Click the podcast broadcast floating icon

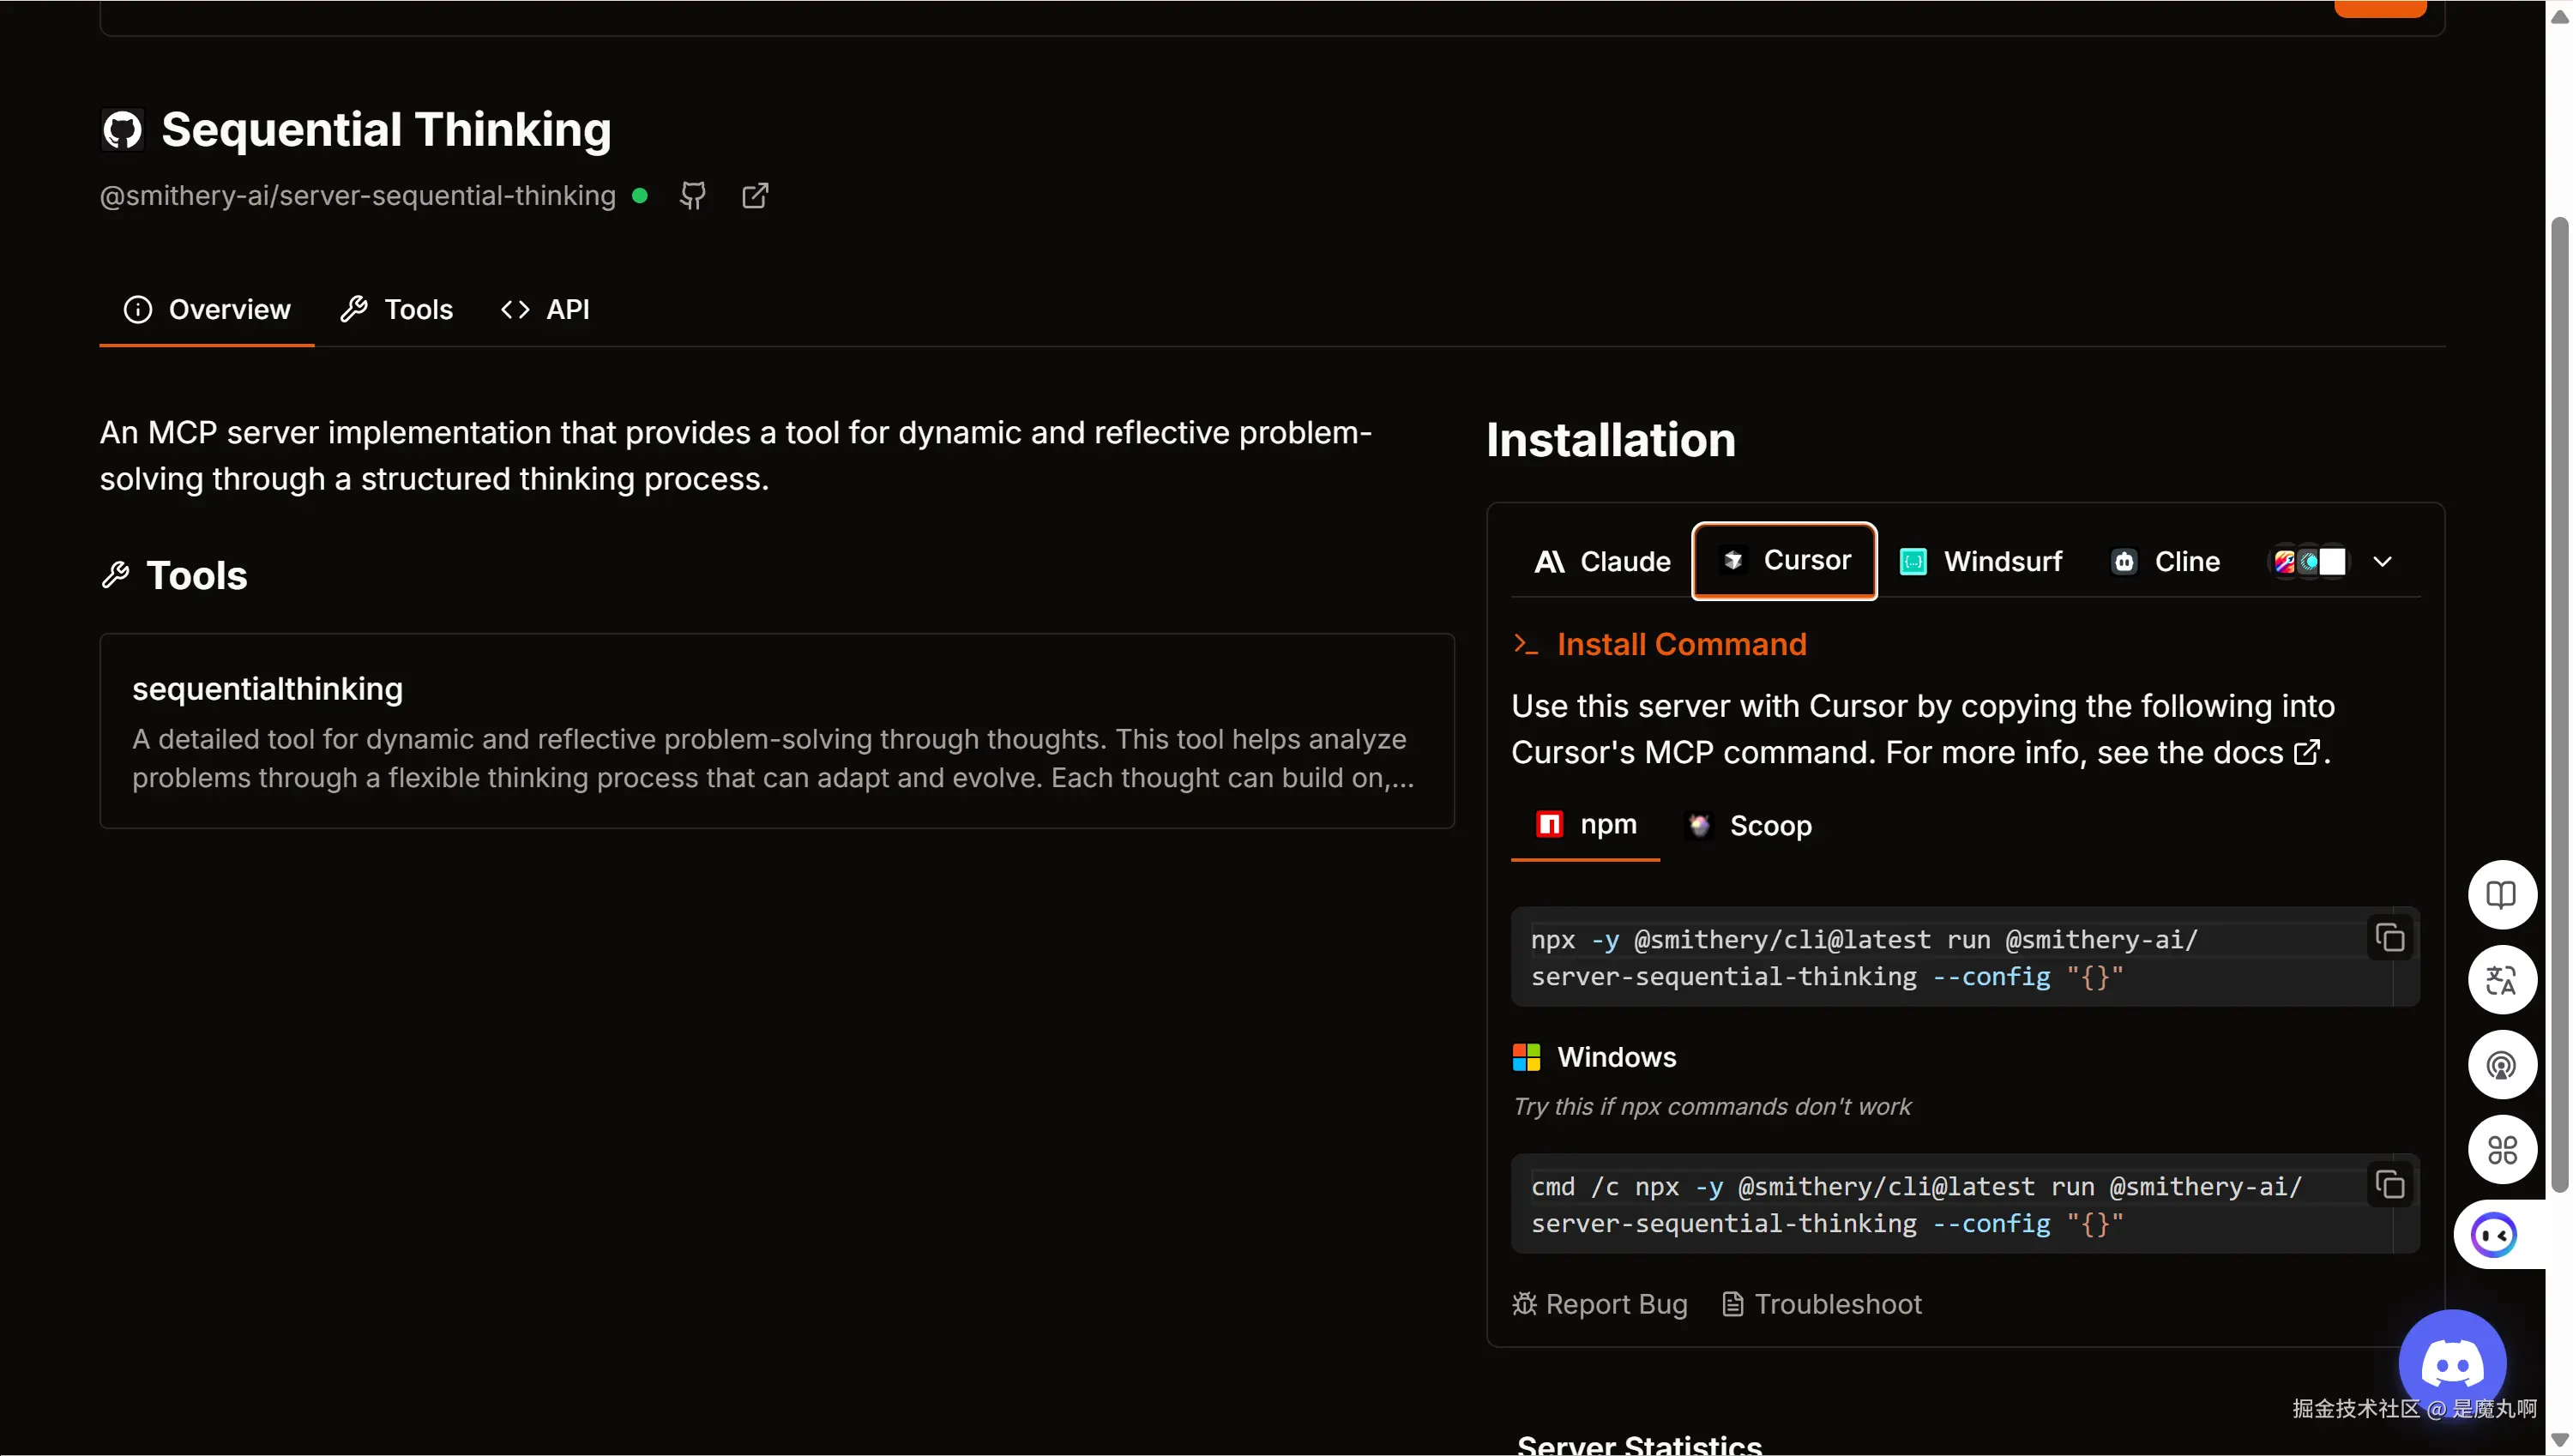2501,1065
